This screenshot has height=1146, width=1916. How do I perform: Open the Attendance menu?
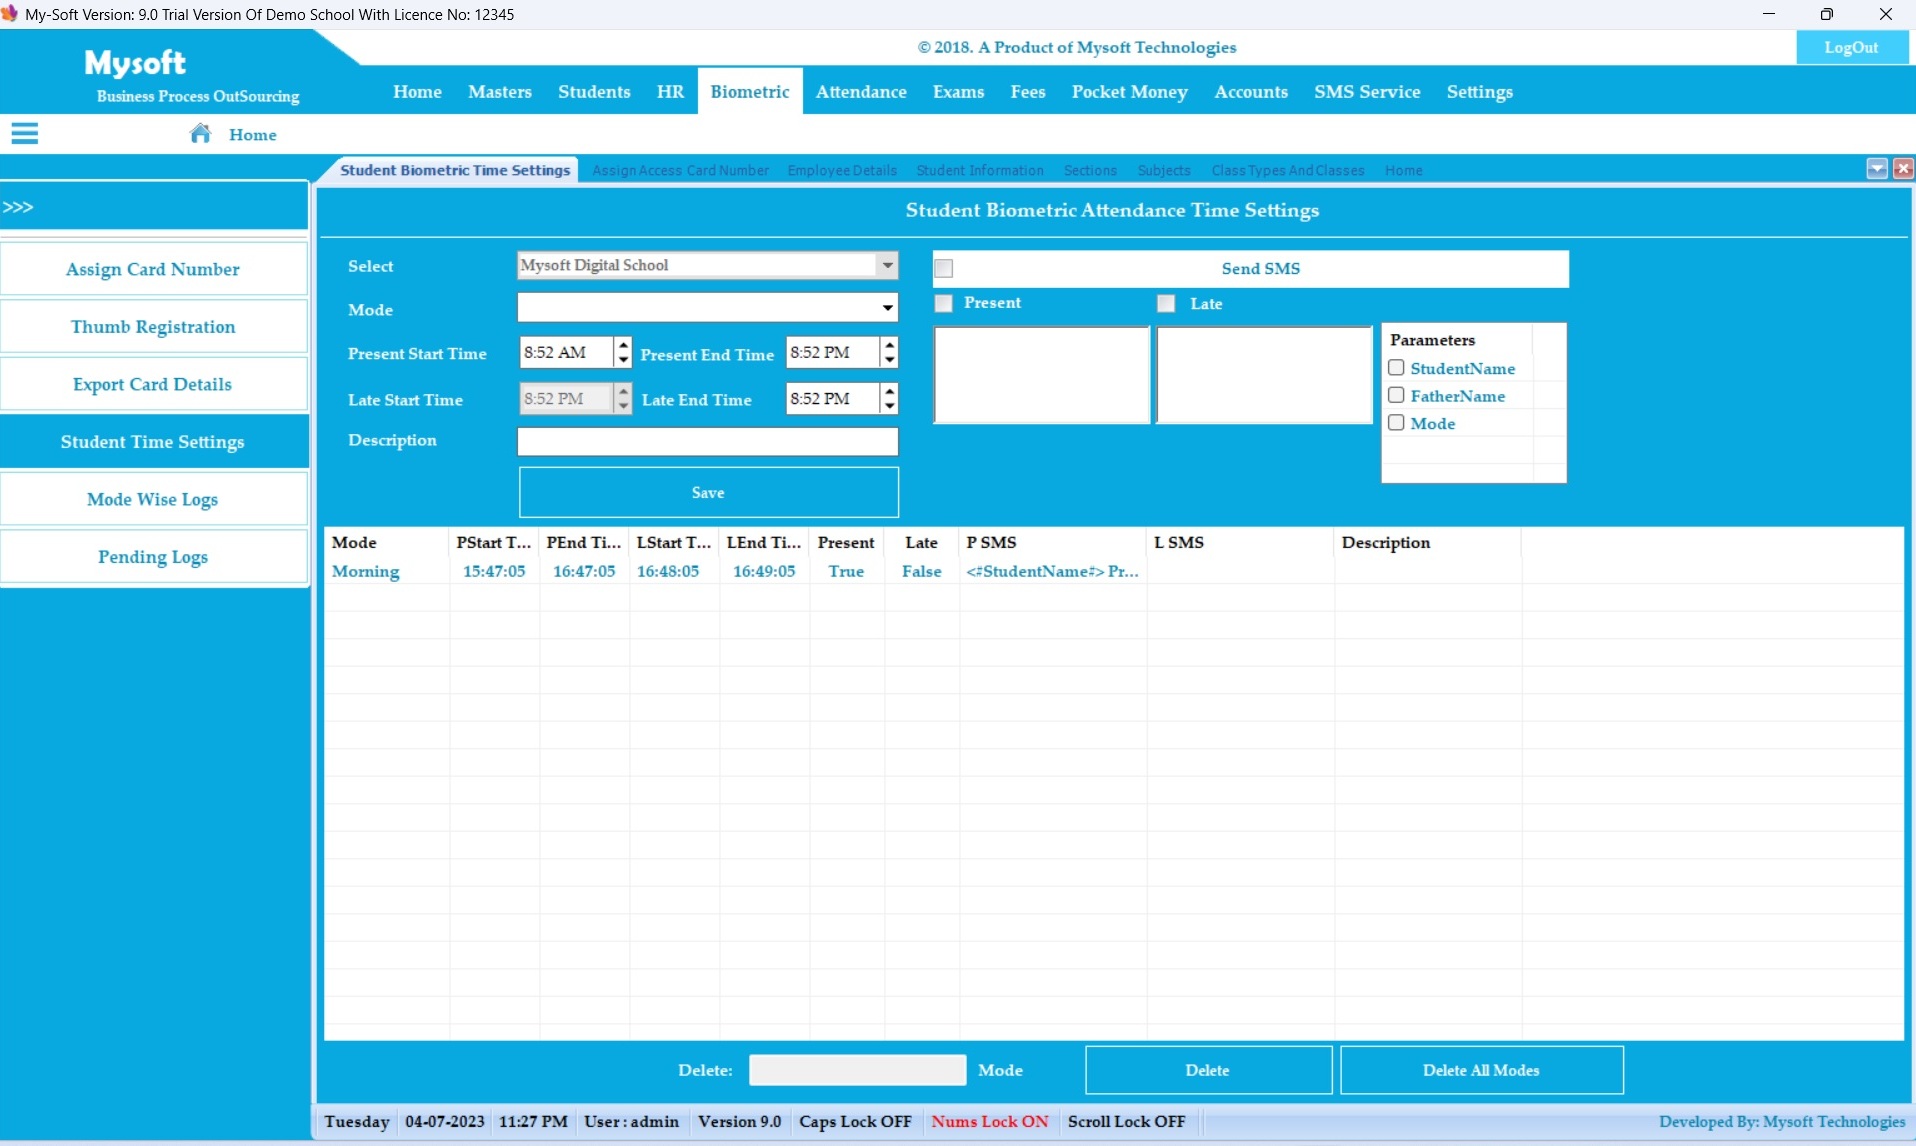click(860, 92)
